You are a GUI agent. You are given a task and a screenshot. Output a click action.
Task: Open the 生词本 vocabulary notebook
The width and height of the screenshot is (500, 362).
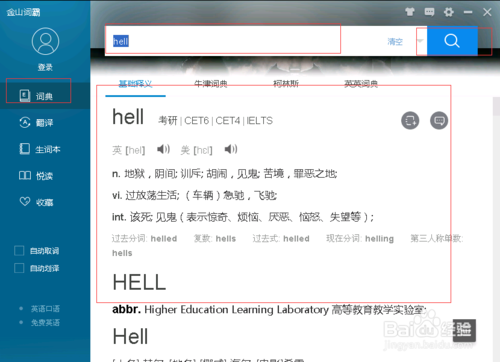[45, 149]
